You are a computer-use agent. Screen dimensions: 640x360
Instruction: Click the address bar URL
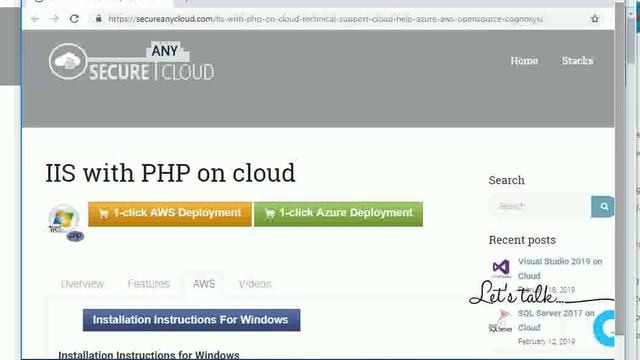325,19
